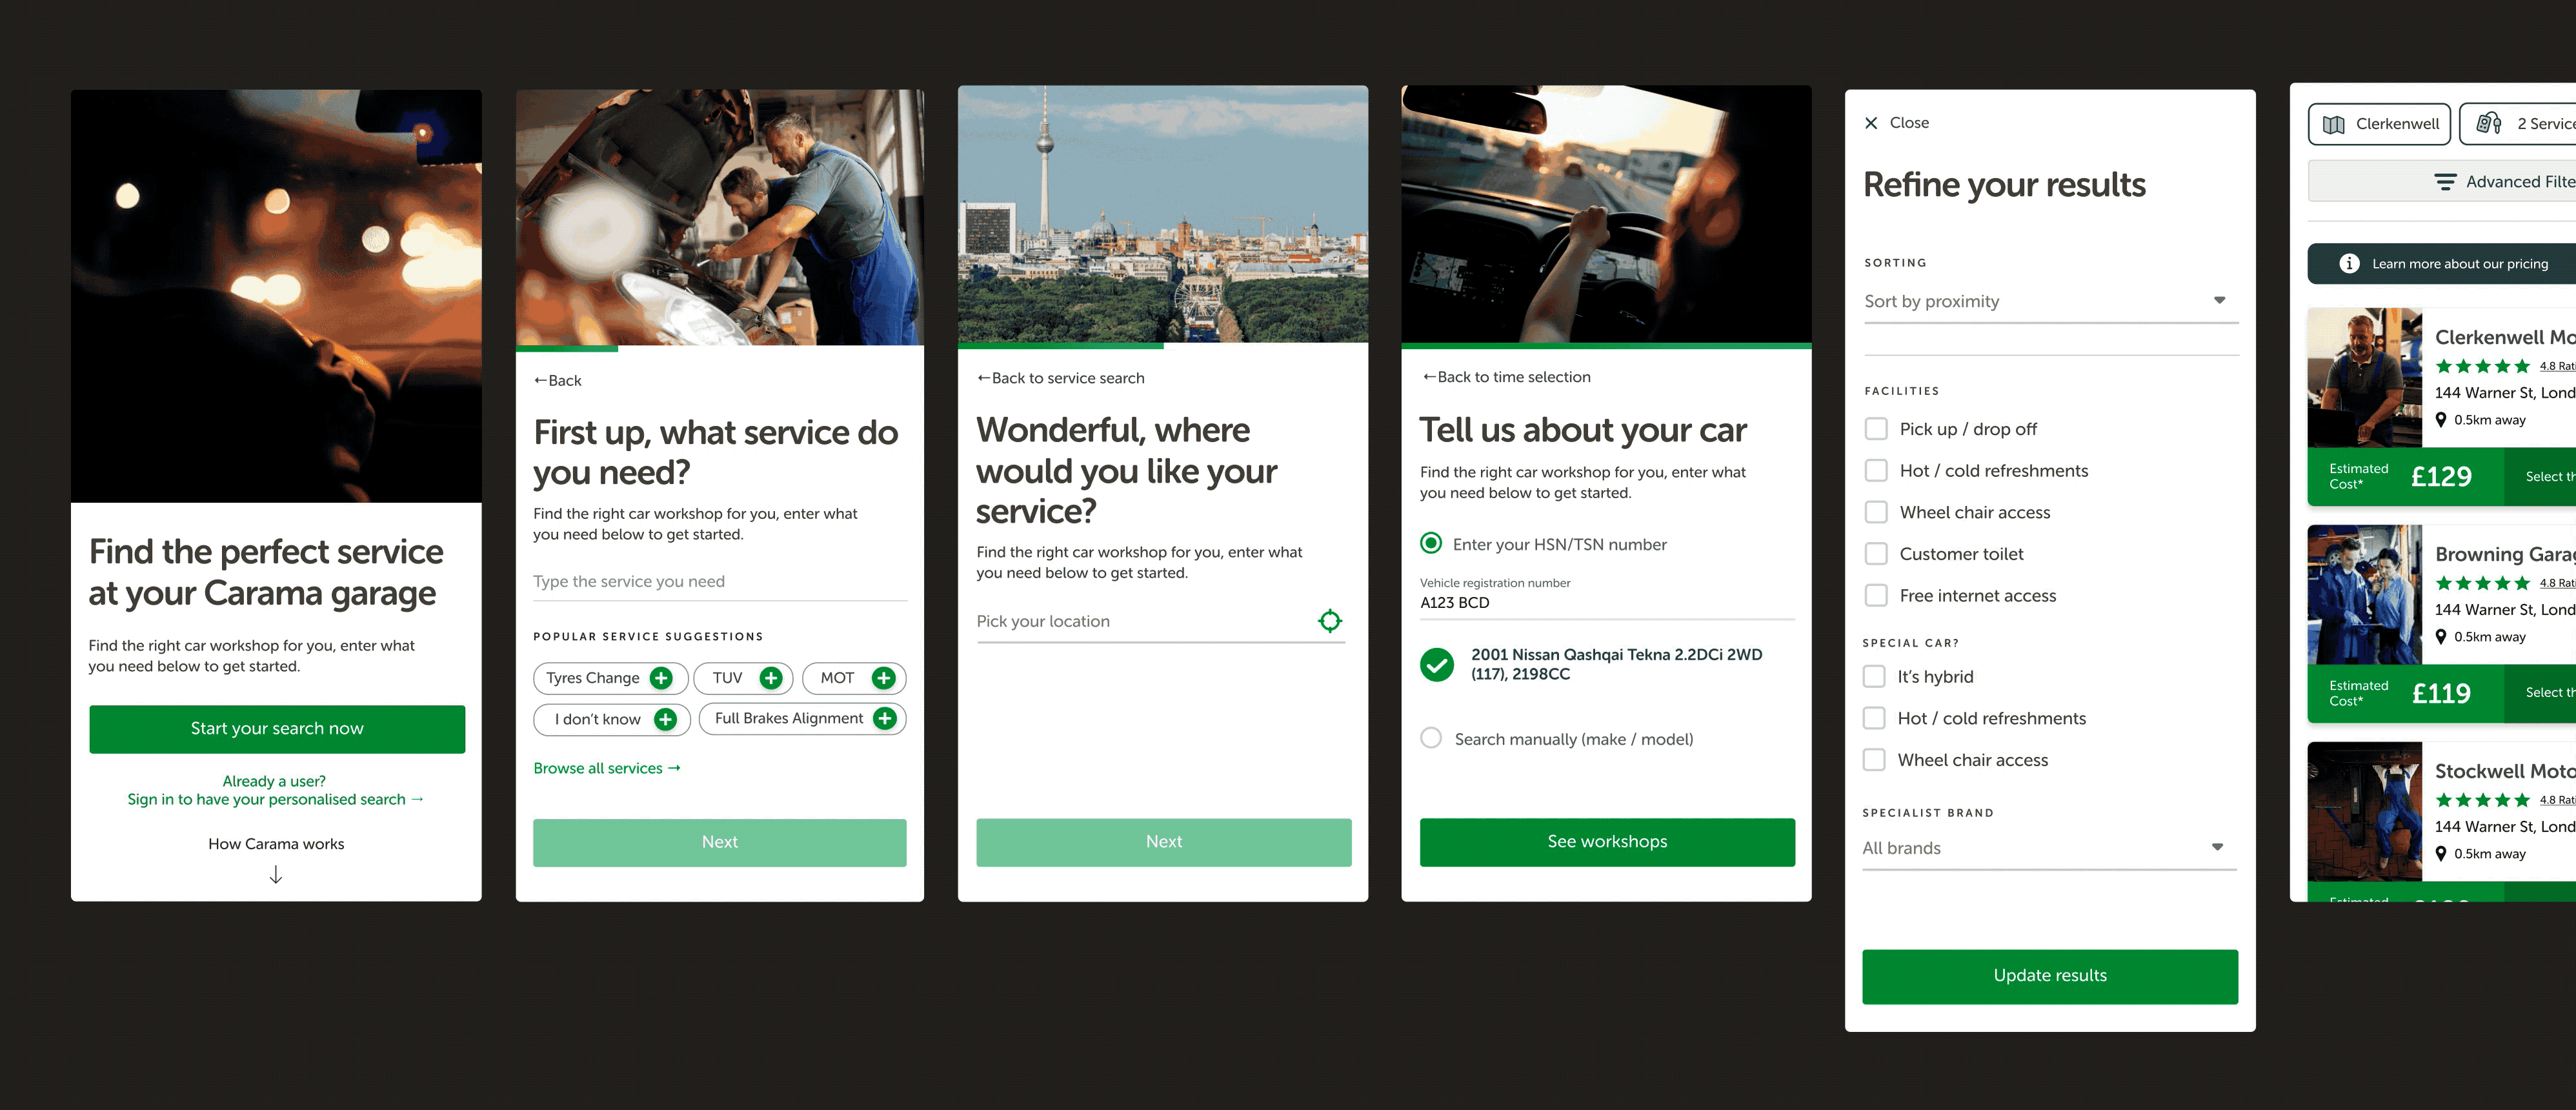Screen dimensions: 2576x1110
Task: Focus the Type the service you need field
Action: (719, 582)
